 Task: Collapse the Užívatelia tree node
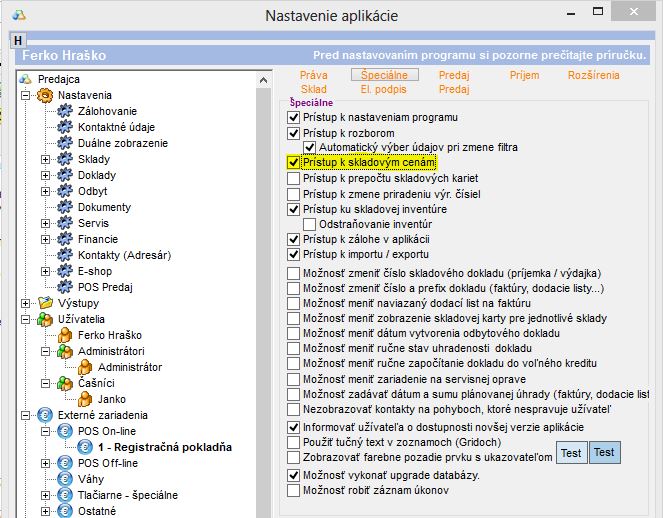point(25,319)
